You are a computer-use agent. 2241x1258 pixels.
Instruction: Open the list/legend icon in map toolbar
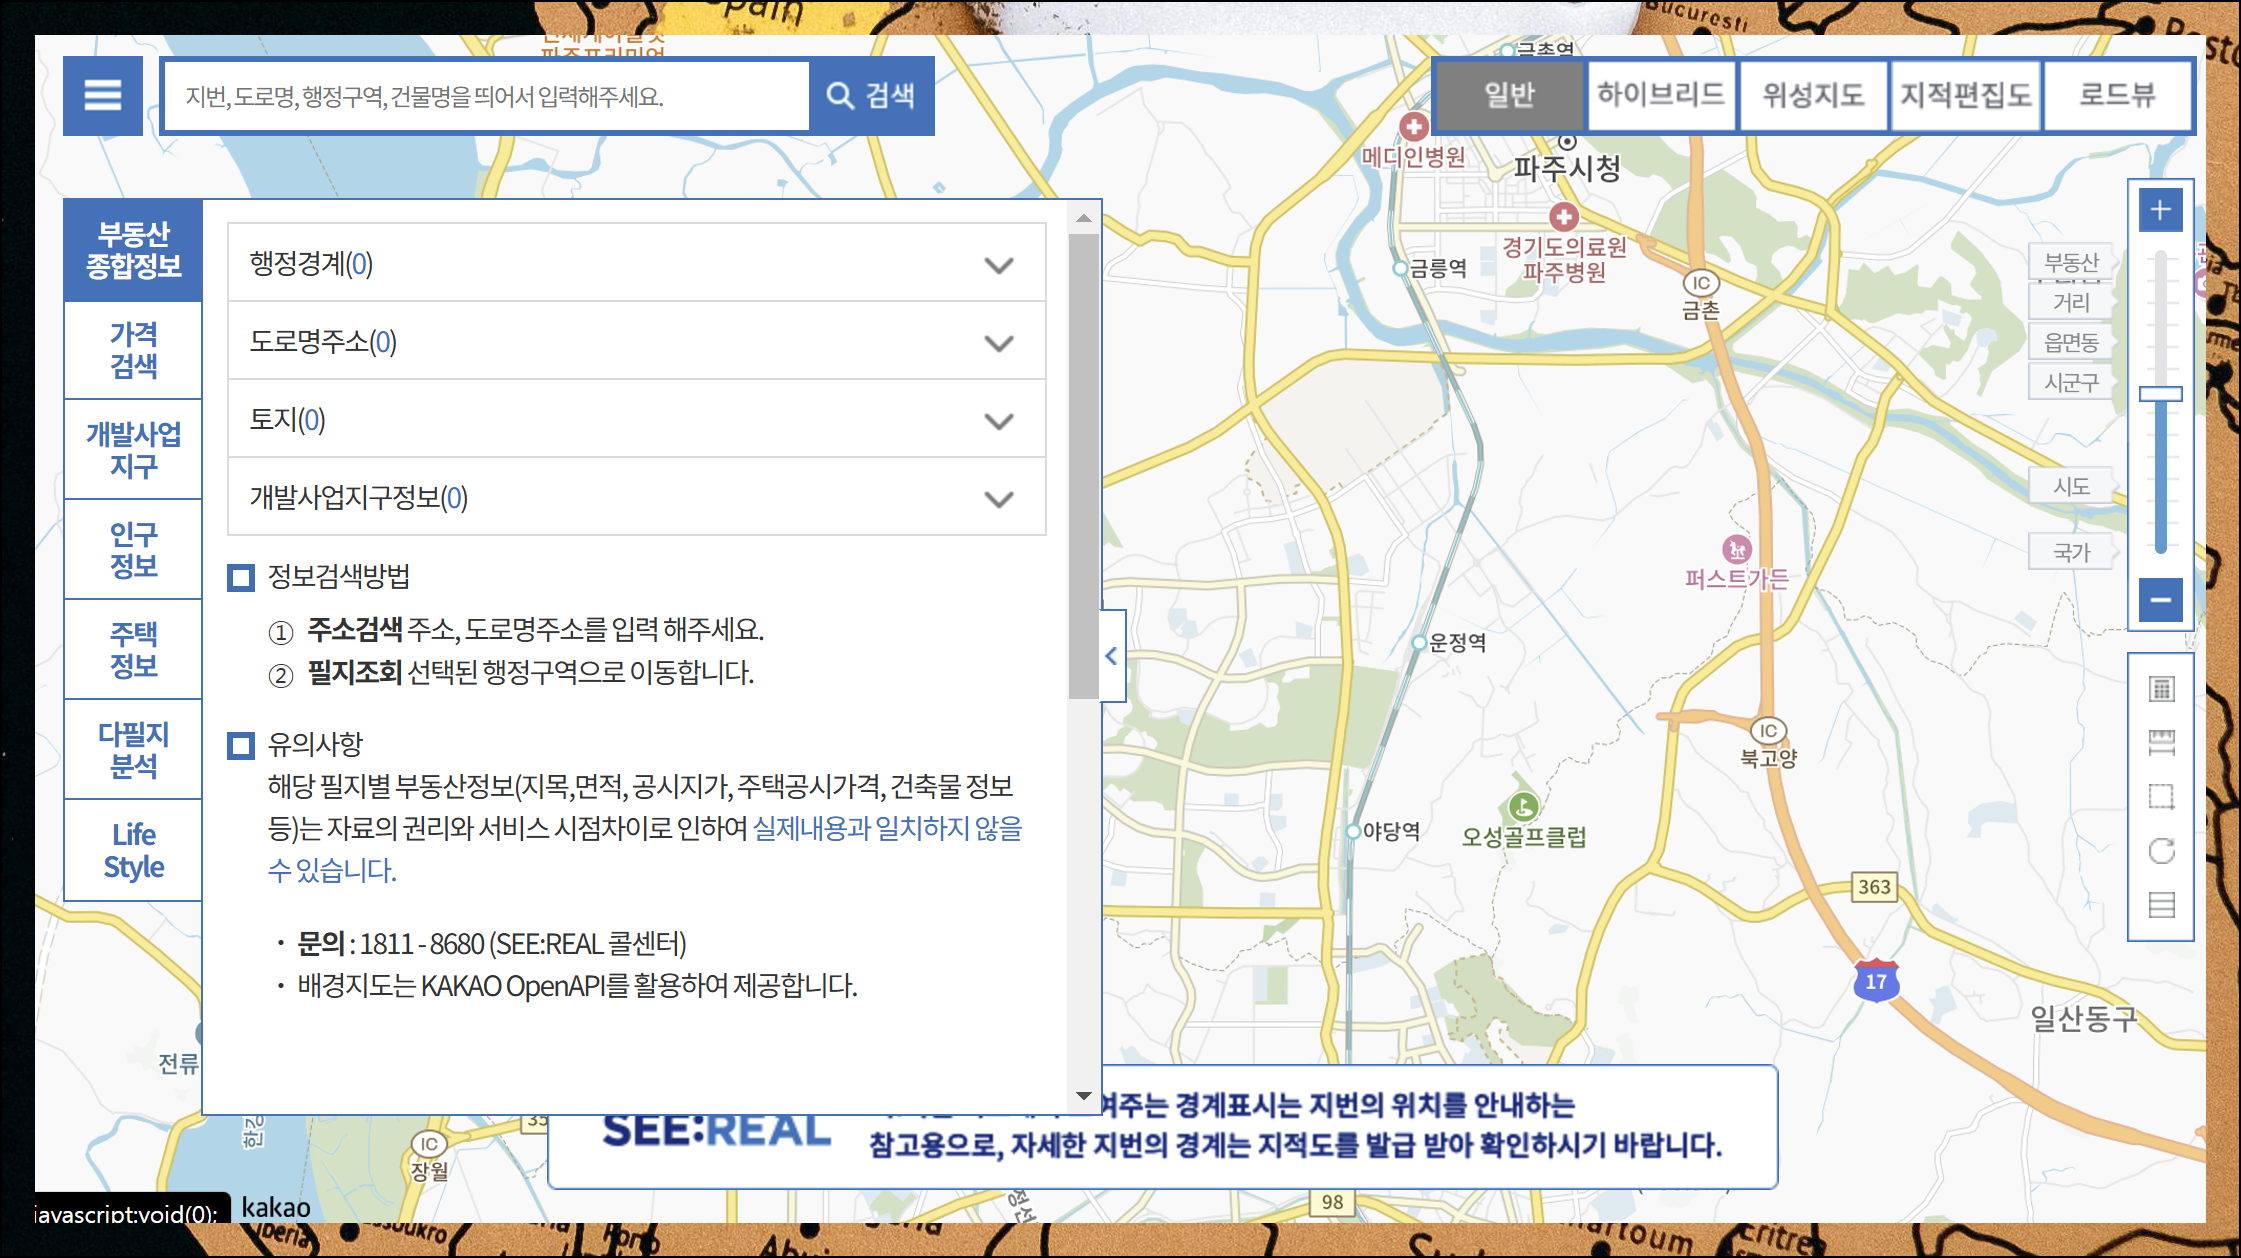(x=2161, y=905)
